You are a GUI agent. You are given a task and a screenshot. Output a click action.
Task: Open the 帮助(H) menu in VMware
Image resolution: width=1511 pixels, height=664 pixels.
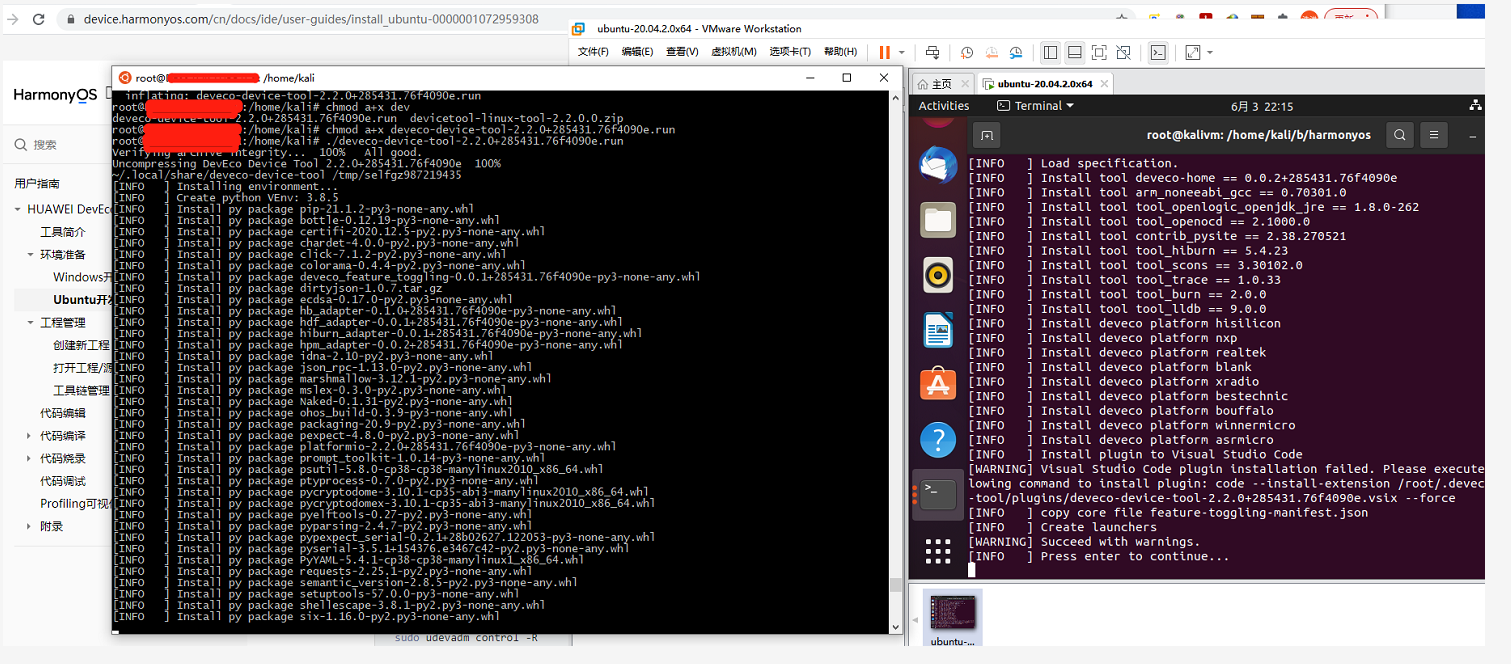[x=840, y=52]
